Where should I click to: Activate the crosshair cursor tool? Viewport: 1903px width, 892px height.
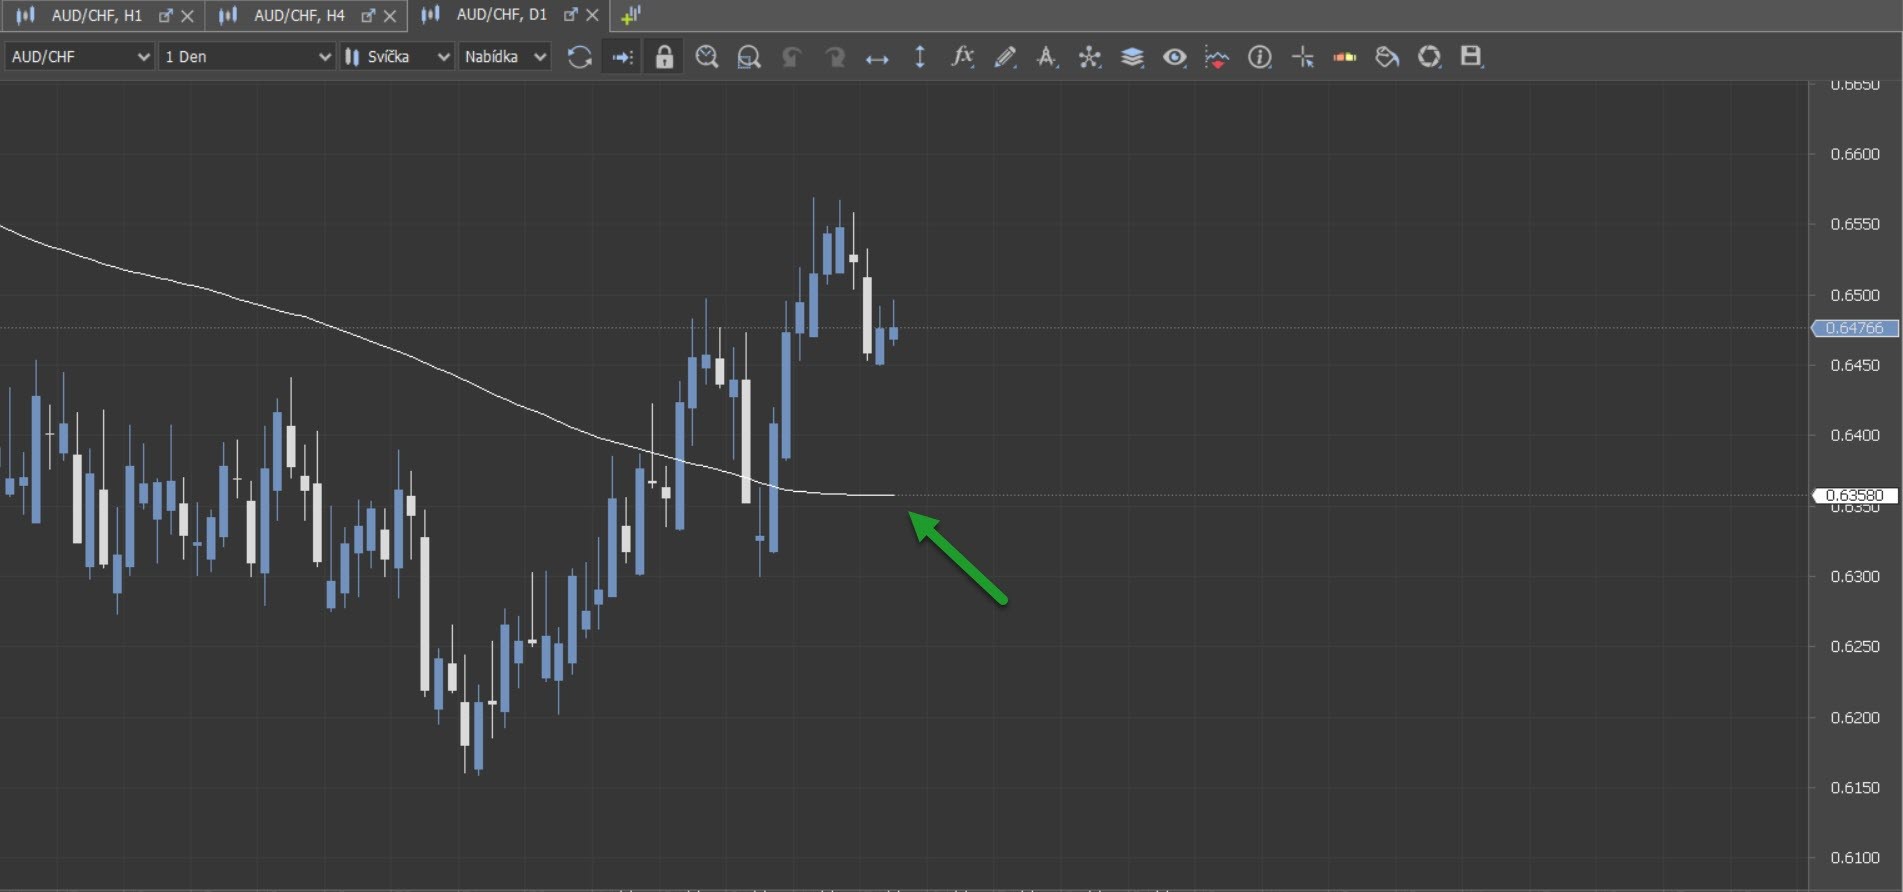[1302, 57]
